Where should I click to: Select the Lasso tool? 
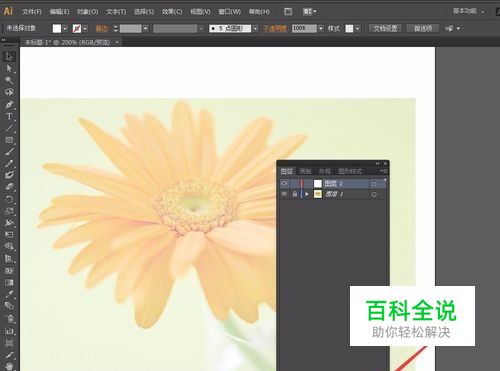click(9, 92)
